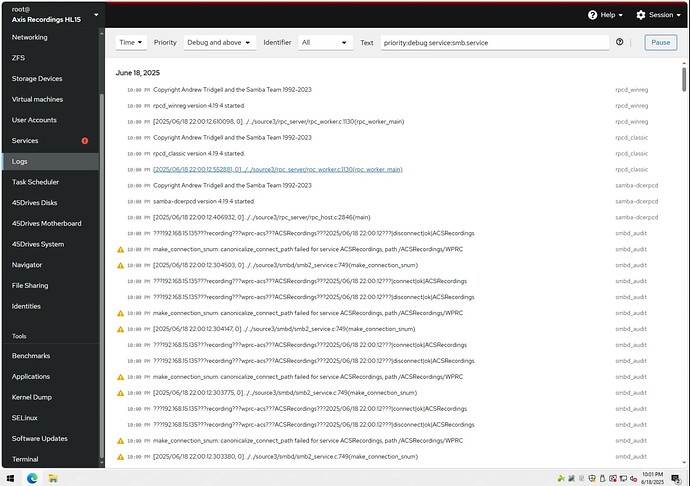Click warning icon on the 303775 log entry
Screen dimensions: 690x486
[x=120, y=393]
